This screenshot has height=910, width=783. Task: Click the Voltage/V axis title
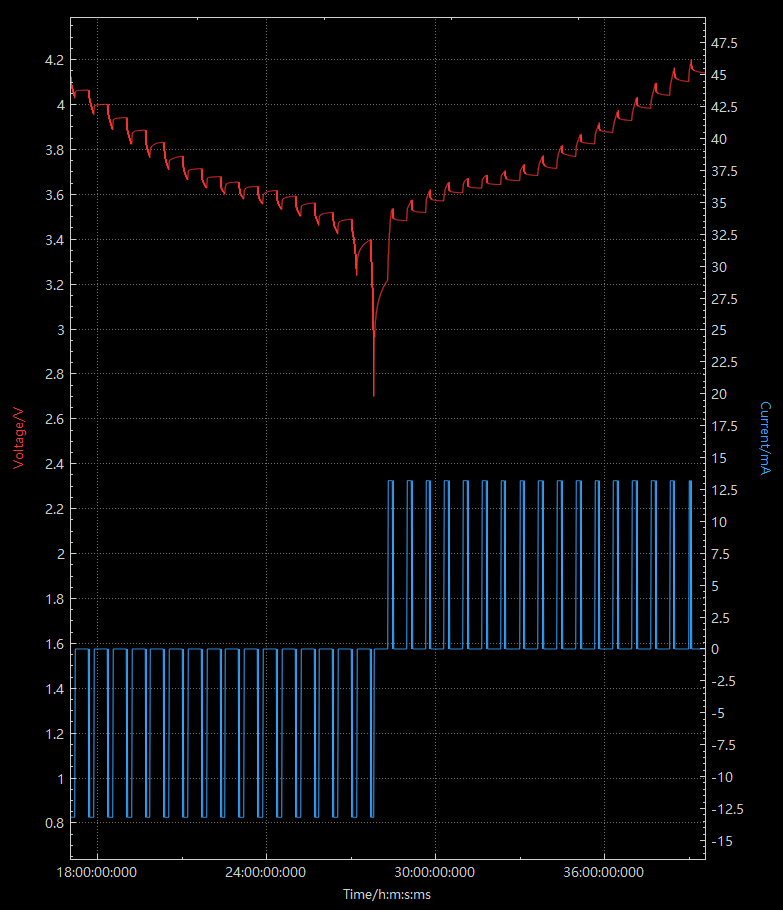pos(19,438)
